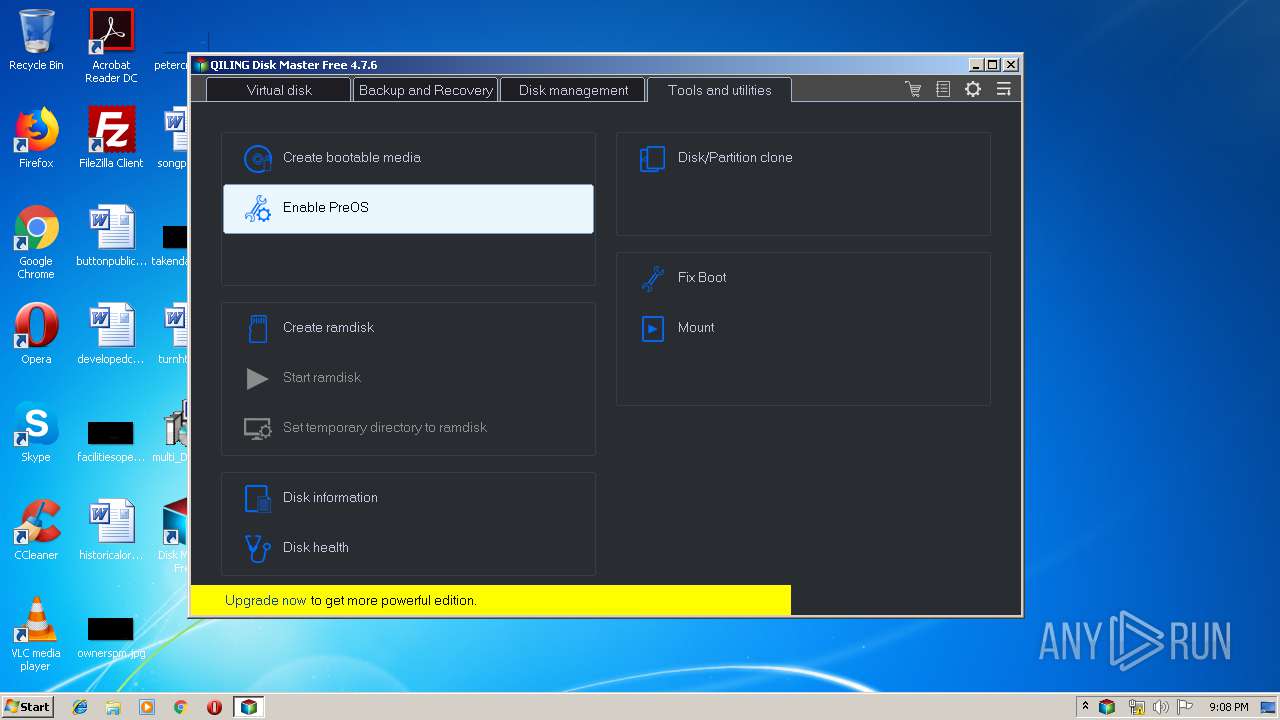The image size is (1280, 720).
Task: Show hidden tray icons arrow
Action: [x=1085, y=707]
